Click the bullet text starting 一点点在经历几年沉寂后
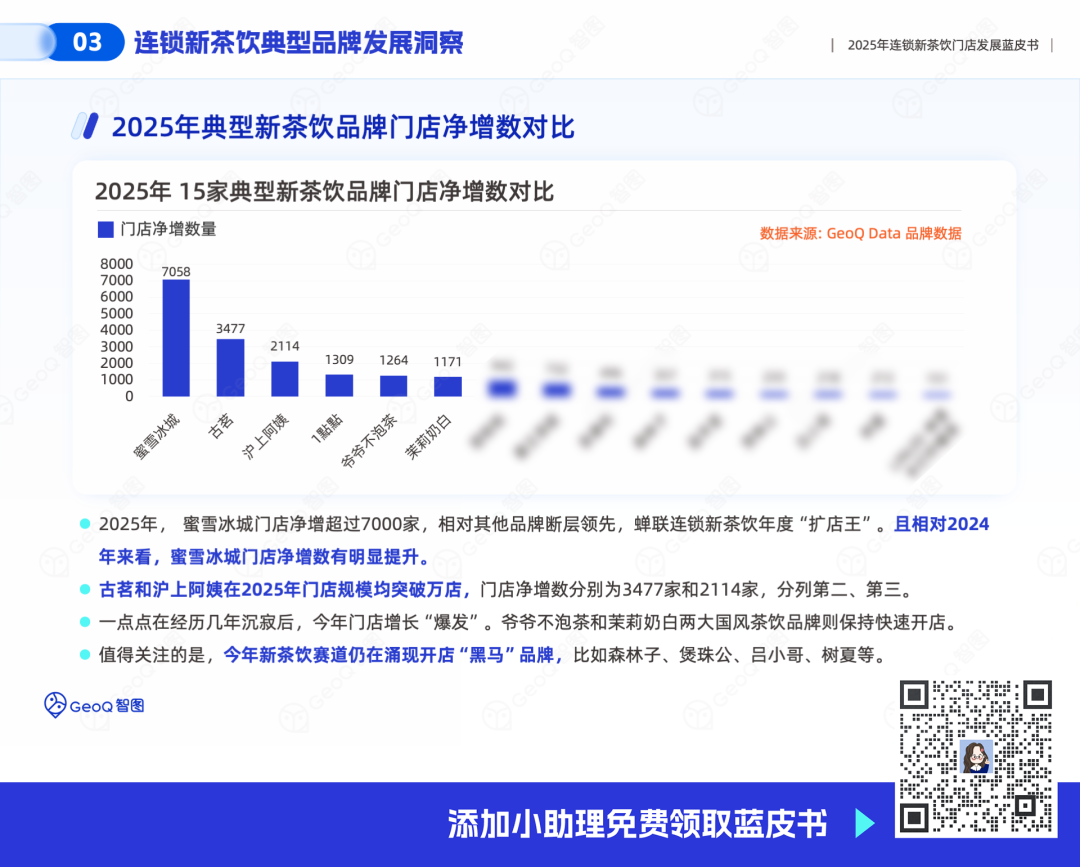 529,622
